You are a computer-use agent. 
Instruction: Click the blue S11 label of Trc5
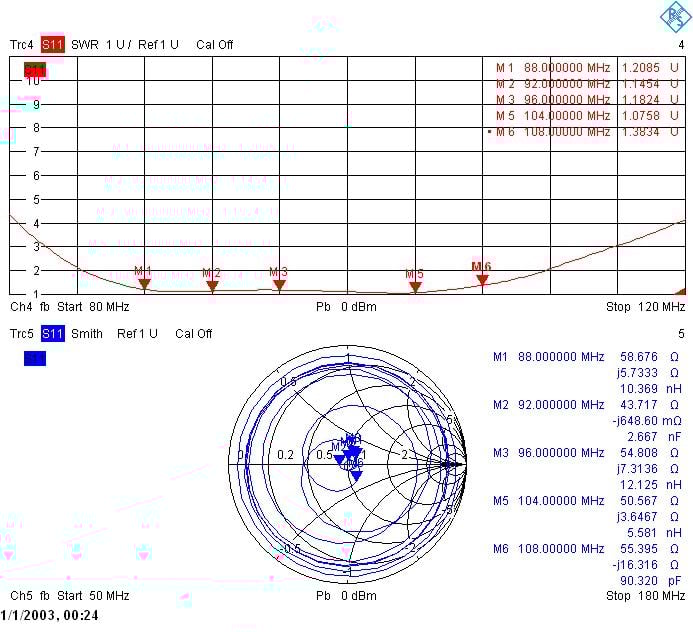[52, 333]
